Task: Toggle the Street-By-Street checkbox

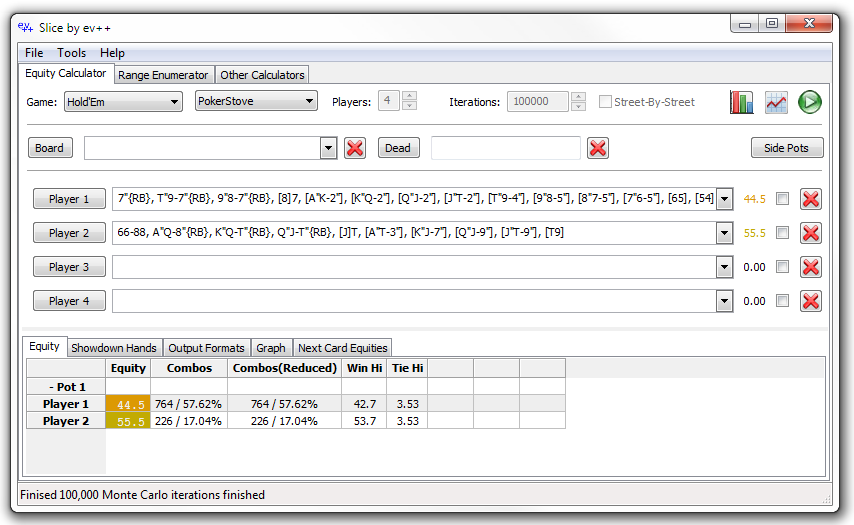Action: 605,102
